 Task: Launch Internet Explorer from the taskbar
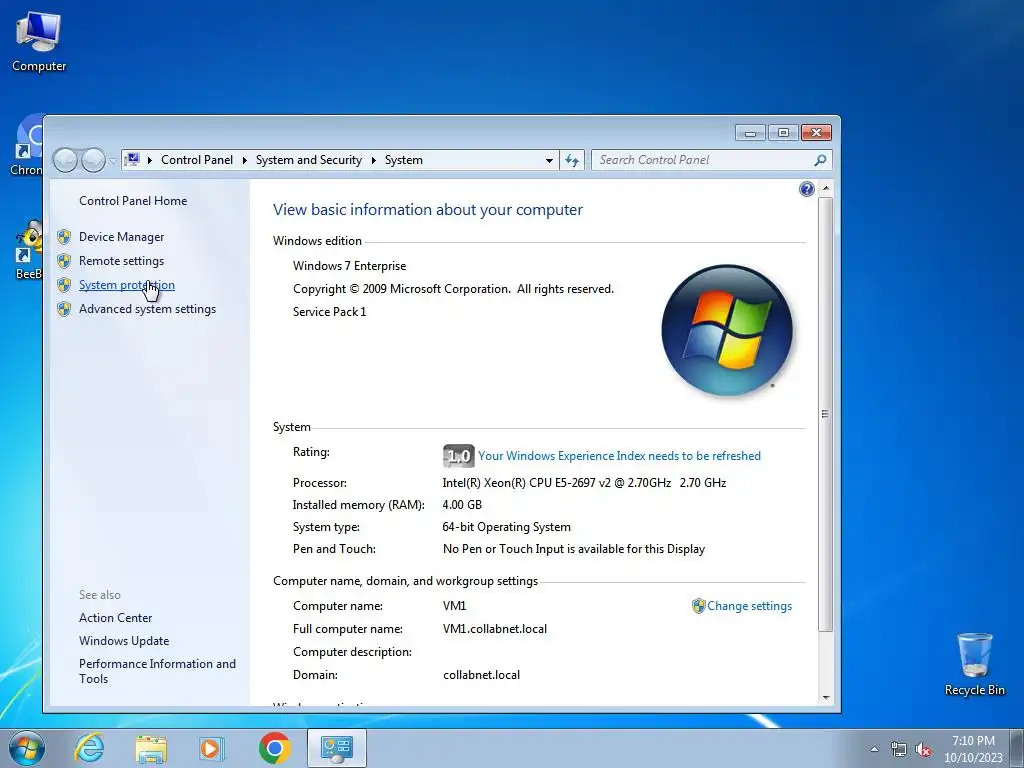pyautogui.click(x=89, y=748)
